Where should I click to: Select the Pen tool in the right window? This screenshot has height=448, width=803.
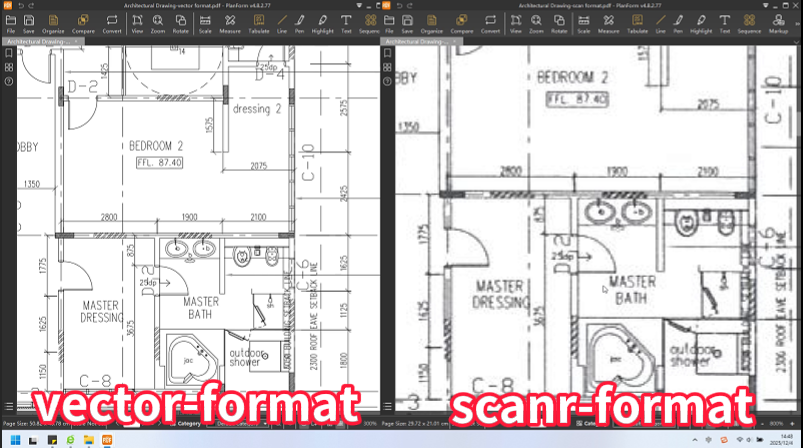click(x=676, y=24)
